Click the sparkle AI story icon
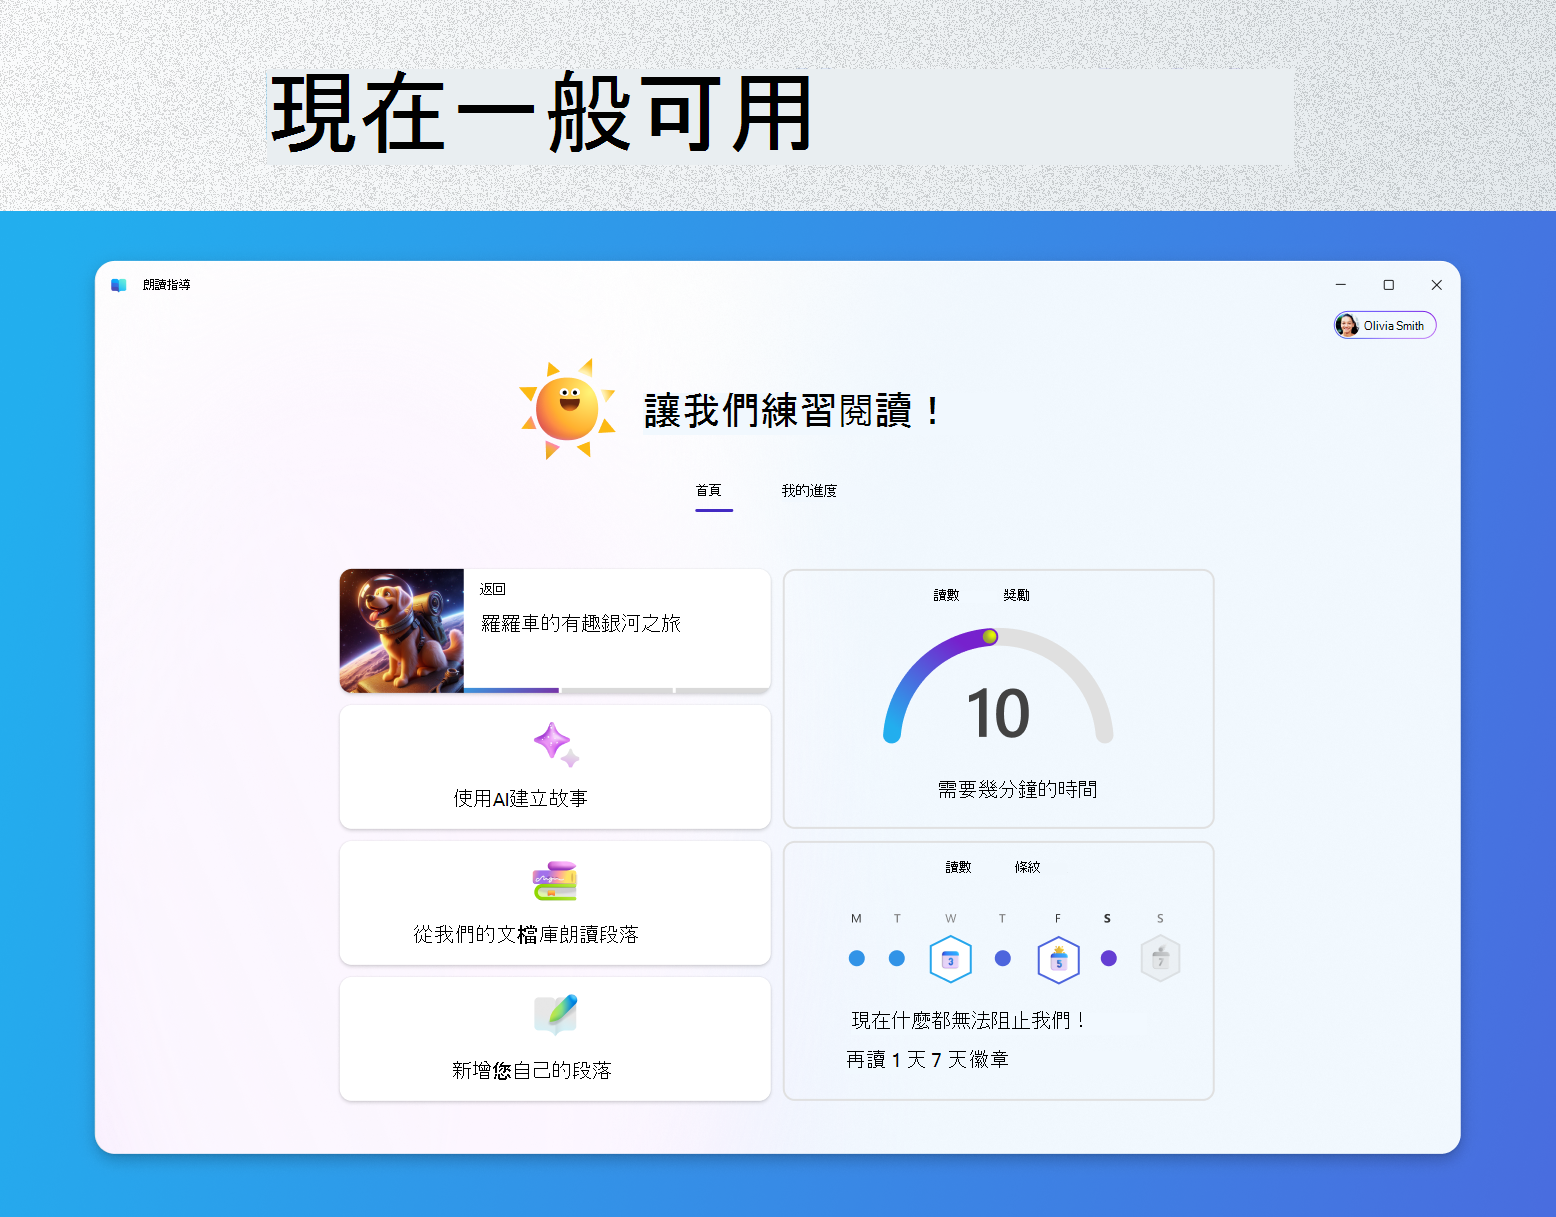Image resolution: width=1556 pixels, height=1217 pixels. (556, 745)
